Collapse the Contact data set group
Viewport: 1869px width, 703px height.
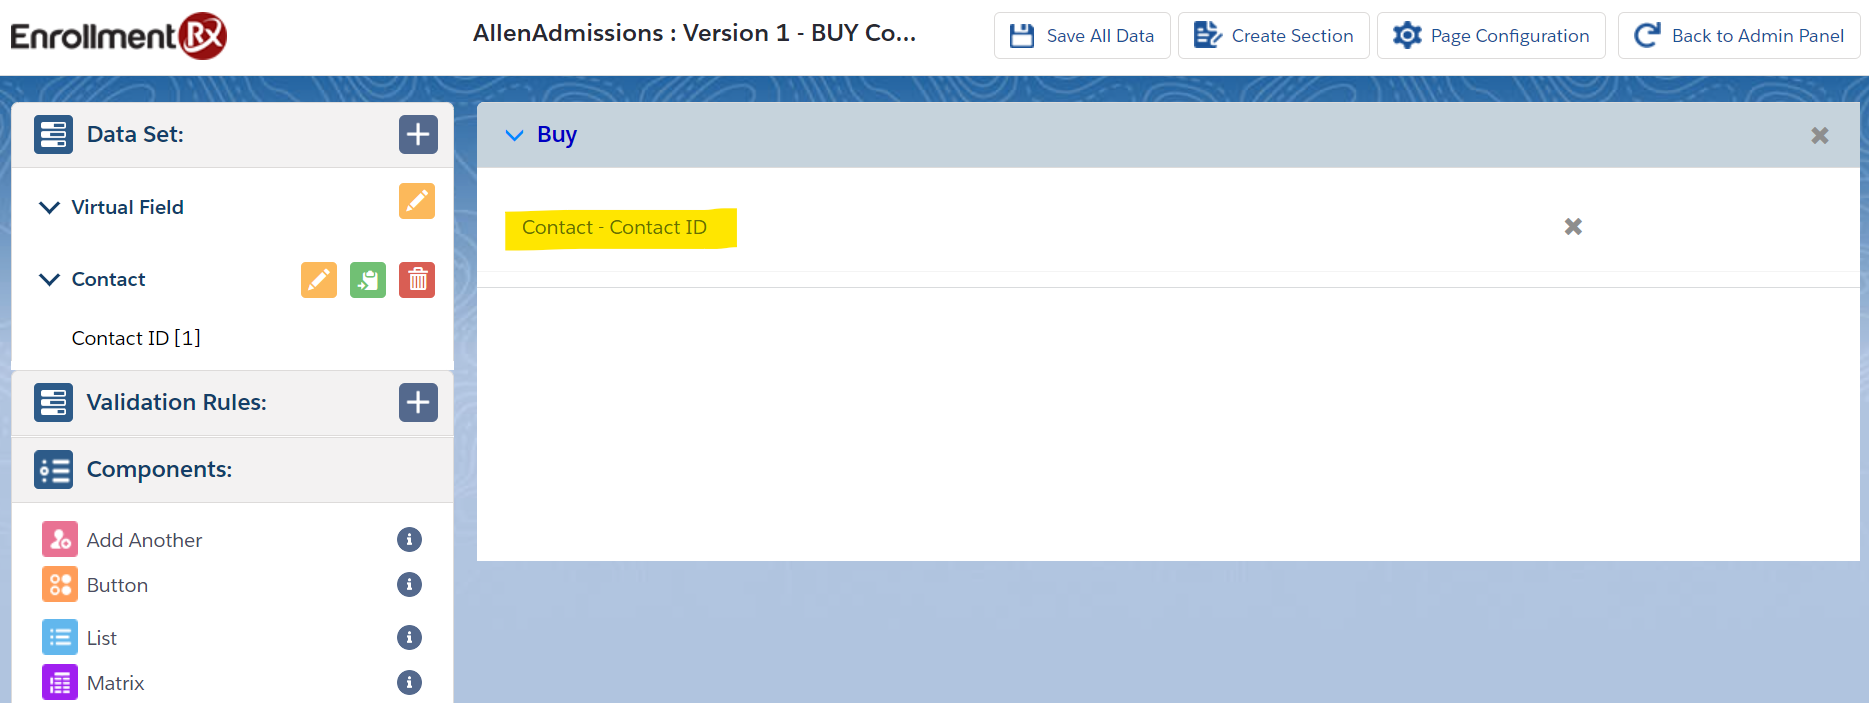(x=49, y=279)
